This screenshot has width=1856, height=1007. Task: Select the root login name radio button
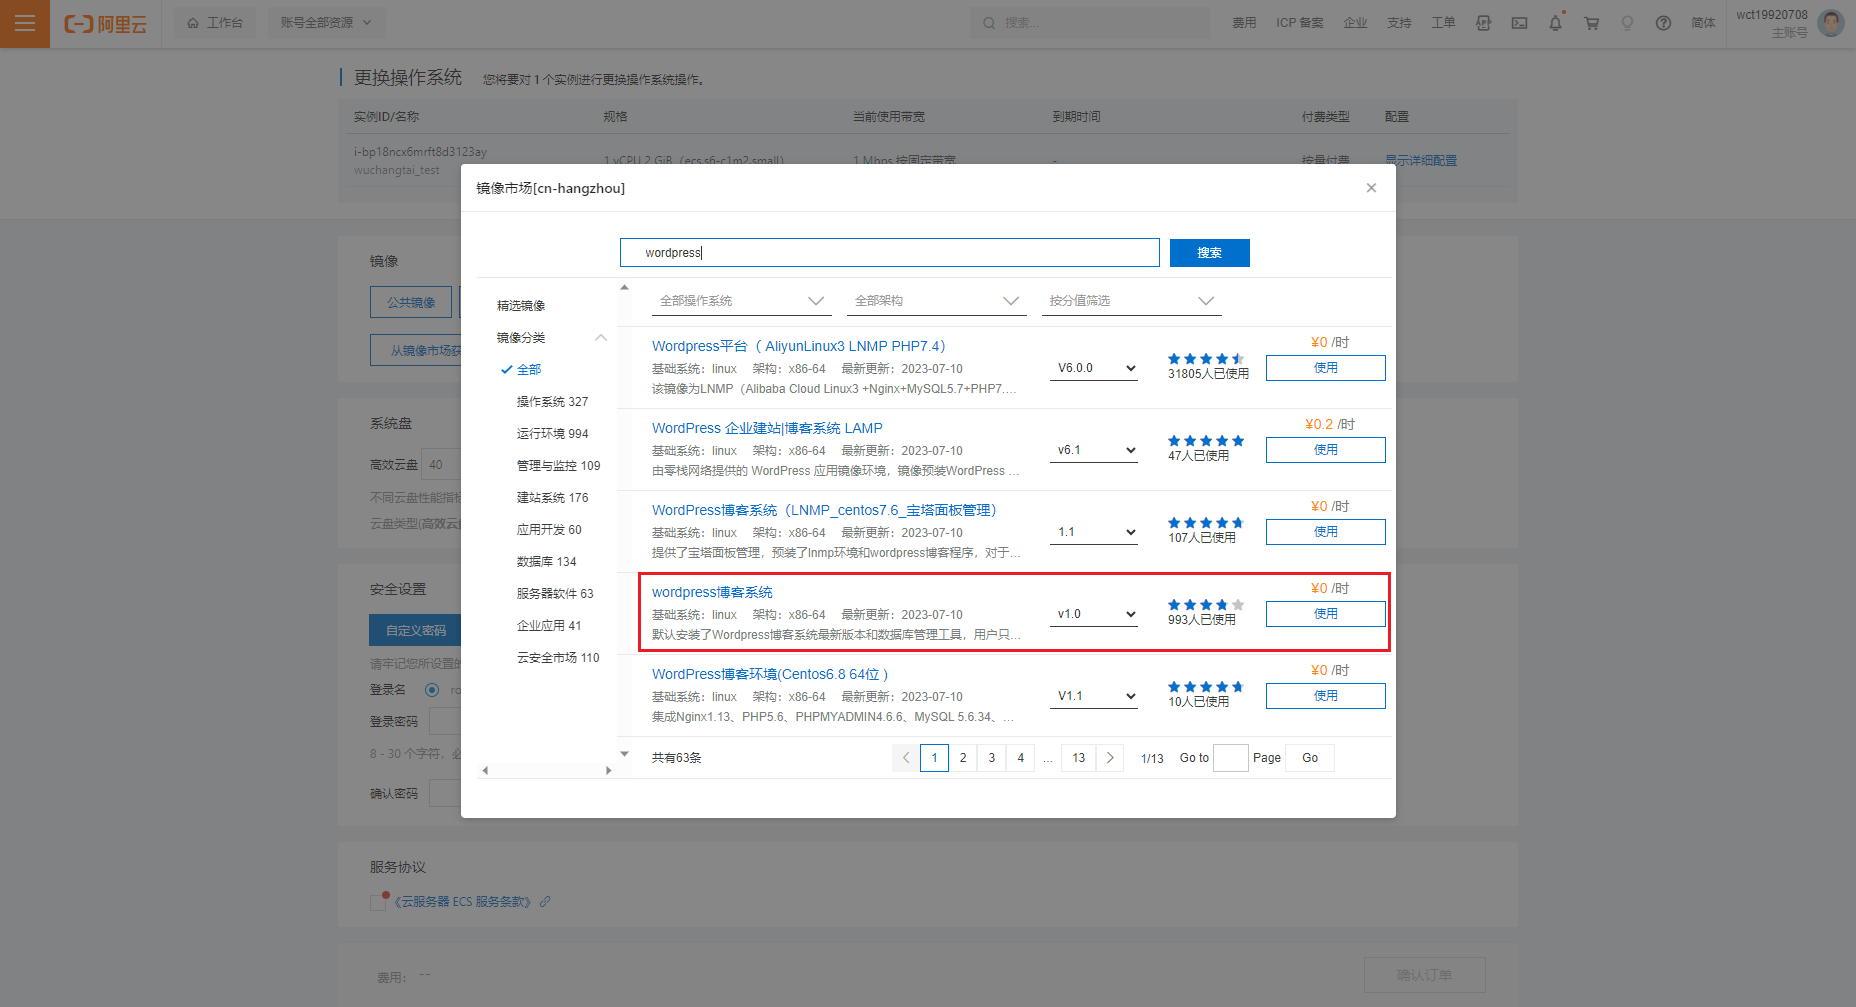432,690
